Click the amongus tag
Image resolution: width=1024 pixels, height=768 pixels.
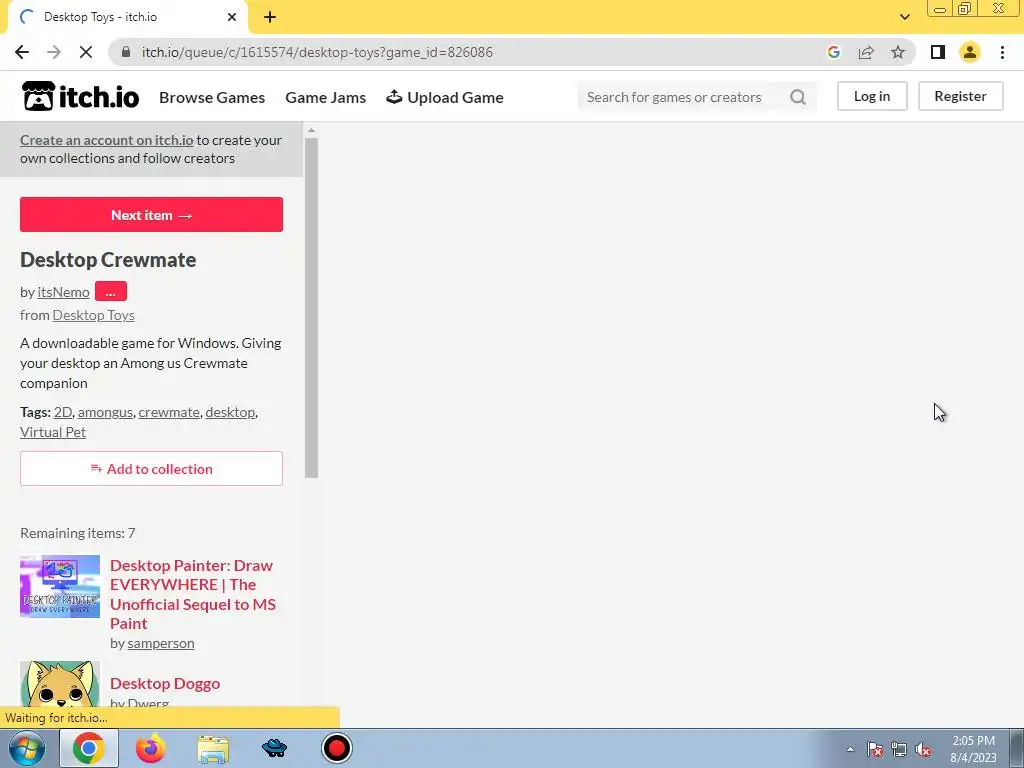(x=105, y=412)
